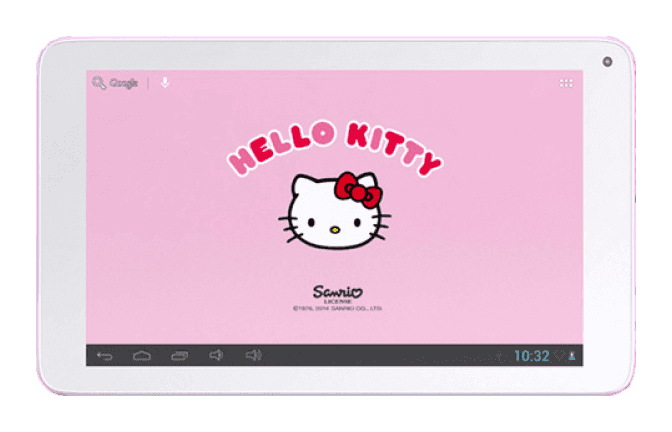672x432 pixels.
Task: Tap the Hello Kitty face wallpaper image
Action: click(x=334, y=210)
